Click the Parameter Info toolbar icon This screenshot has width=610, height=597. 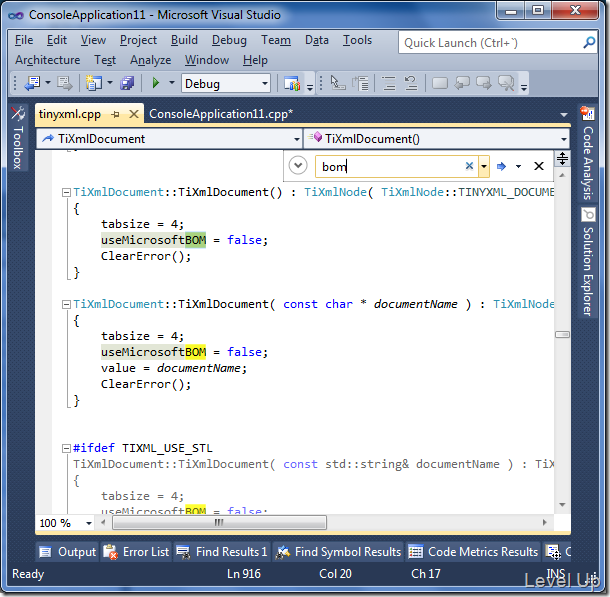[361, 83]
